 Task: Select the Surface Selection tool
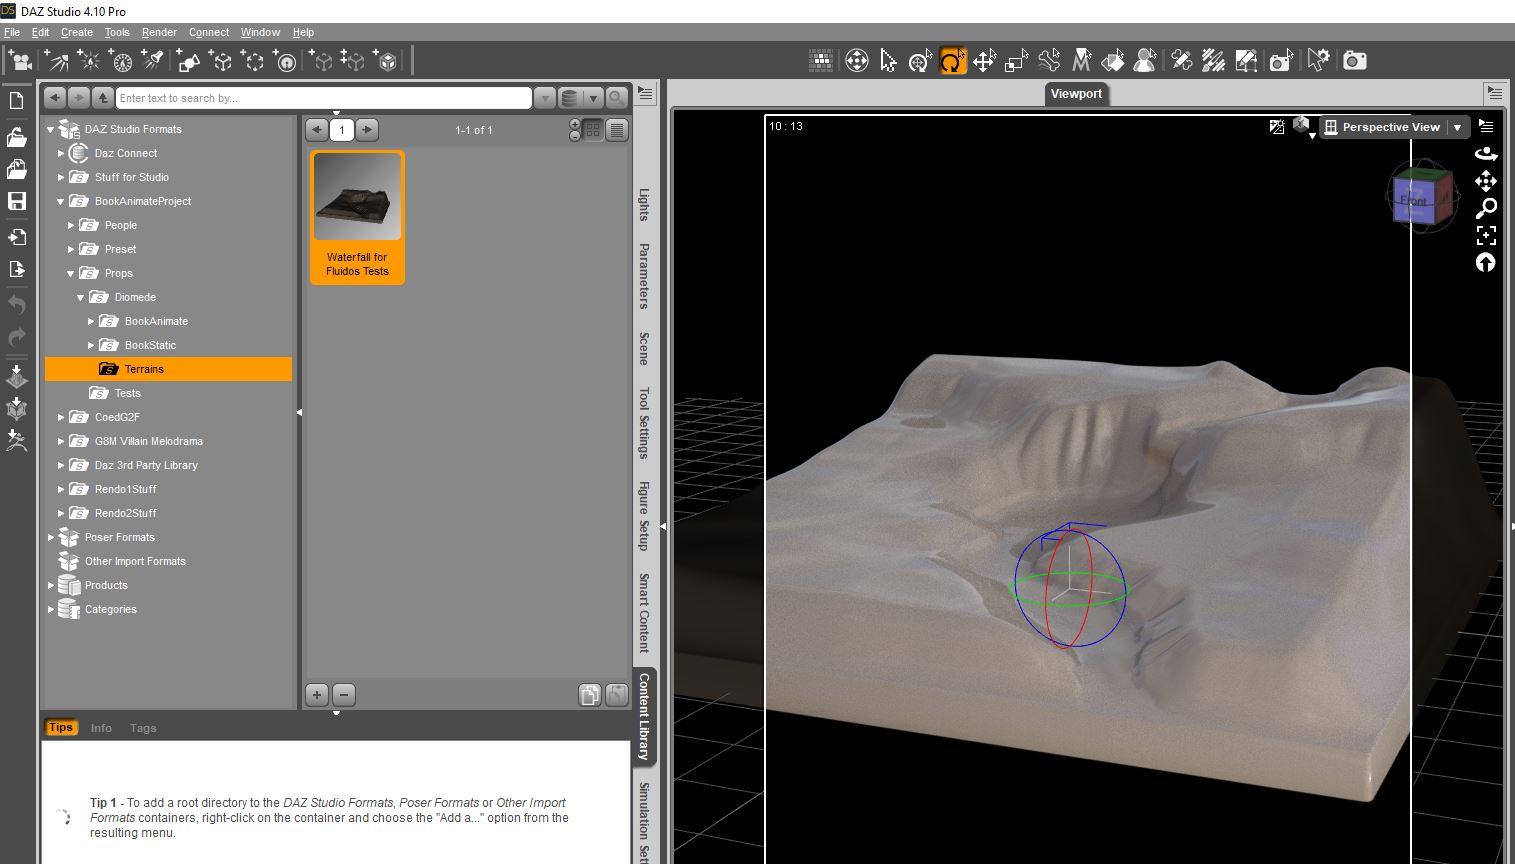(x=1113, y=61)
